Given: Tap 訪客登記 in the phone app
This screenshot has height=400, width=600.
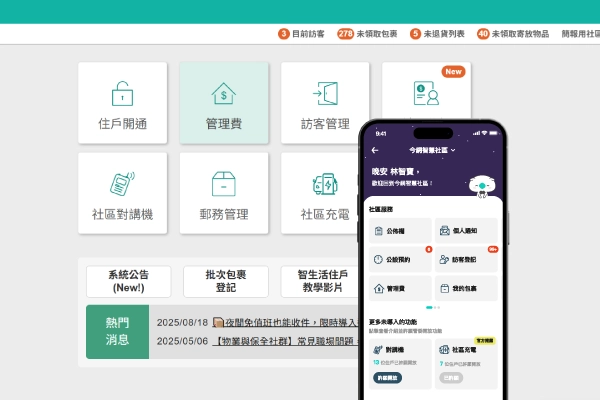Looking at the screenshot, I should click(x=466, y=260).
